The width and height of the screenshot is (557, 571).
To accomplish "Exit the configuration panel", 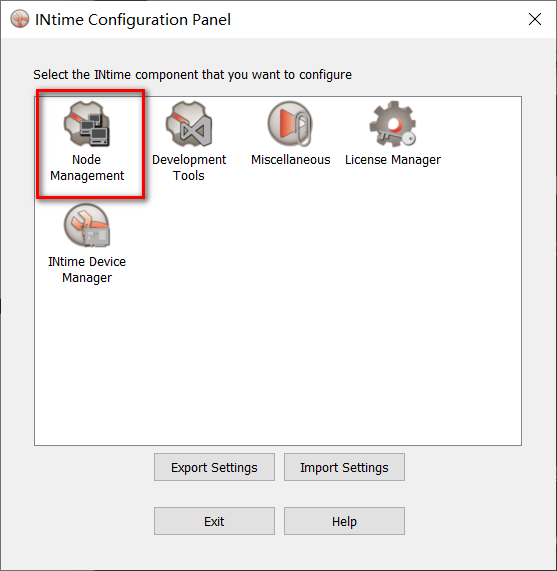I will tap(214, 521).
